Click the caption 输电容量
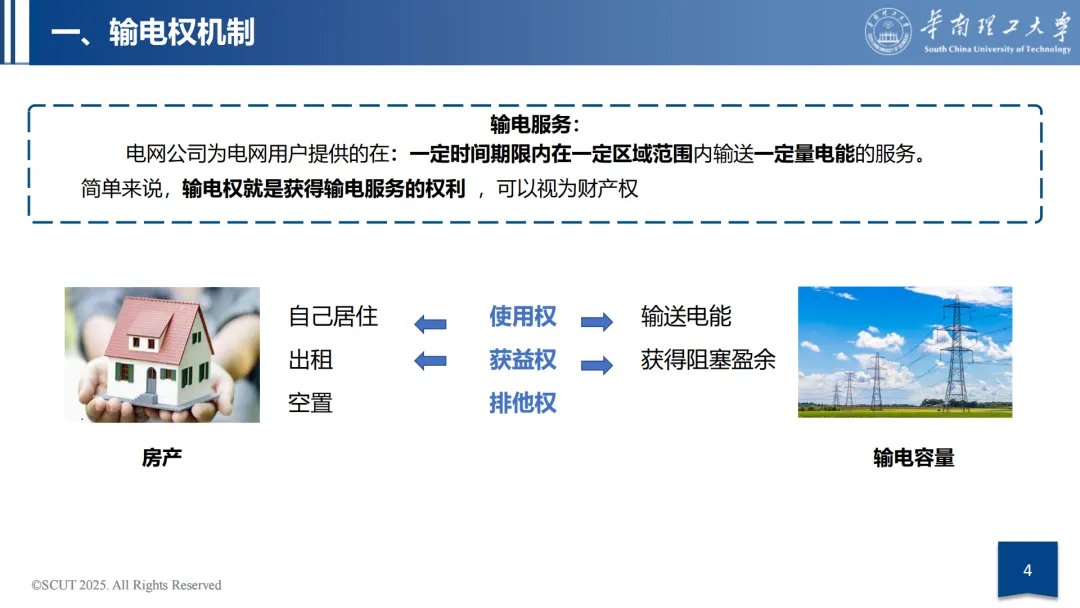 coord(914,457)
